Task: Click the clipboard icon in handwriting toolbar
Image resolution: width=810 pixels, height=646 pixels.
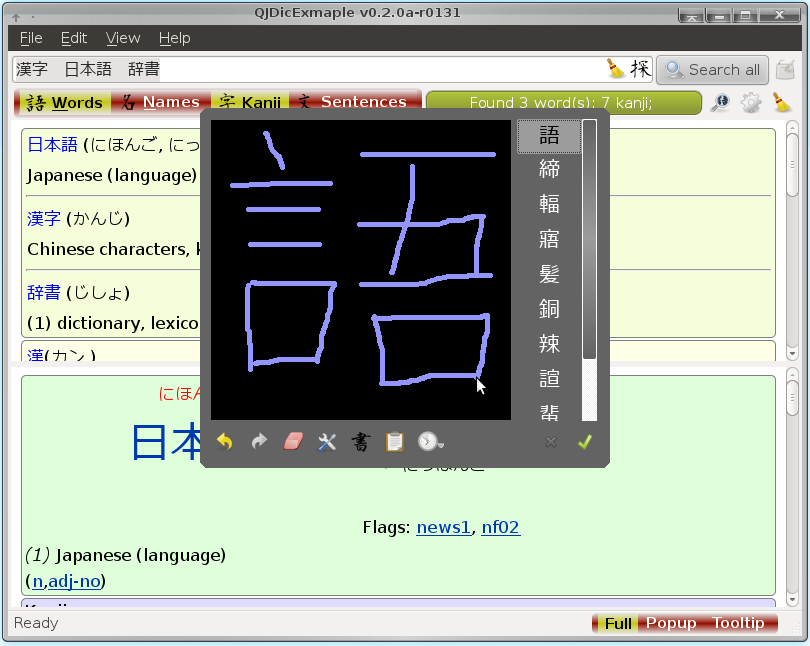Action: 395,442
